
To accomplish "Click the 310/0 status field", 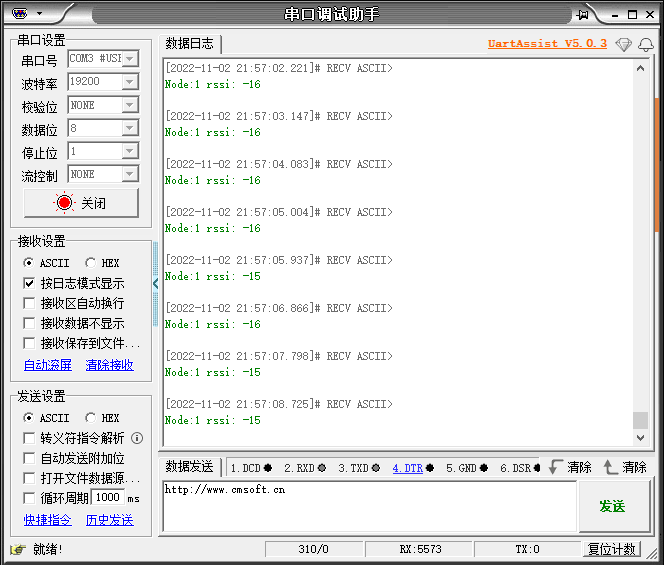I will point(313,549).
